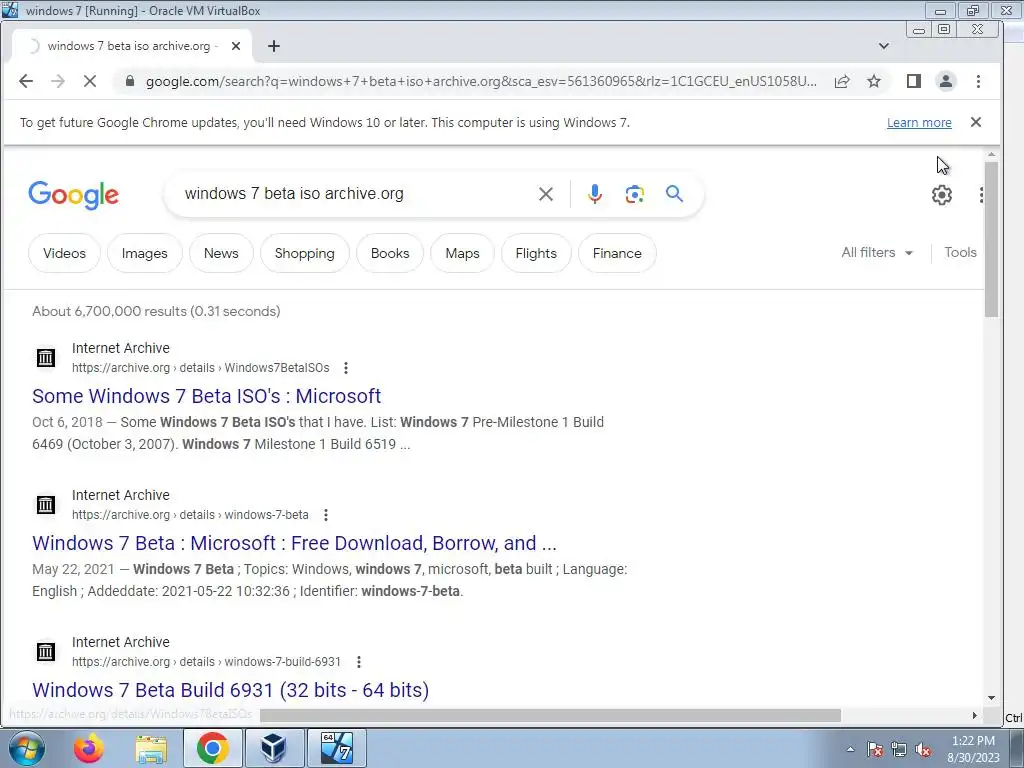Screen dimensions: 1024x768
Task: Open more options for windows-7-beta result
Action: pyautogui.click(x=325, y=515)
